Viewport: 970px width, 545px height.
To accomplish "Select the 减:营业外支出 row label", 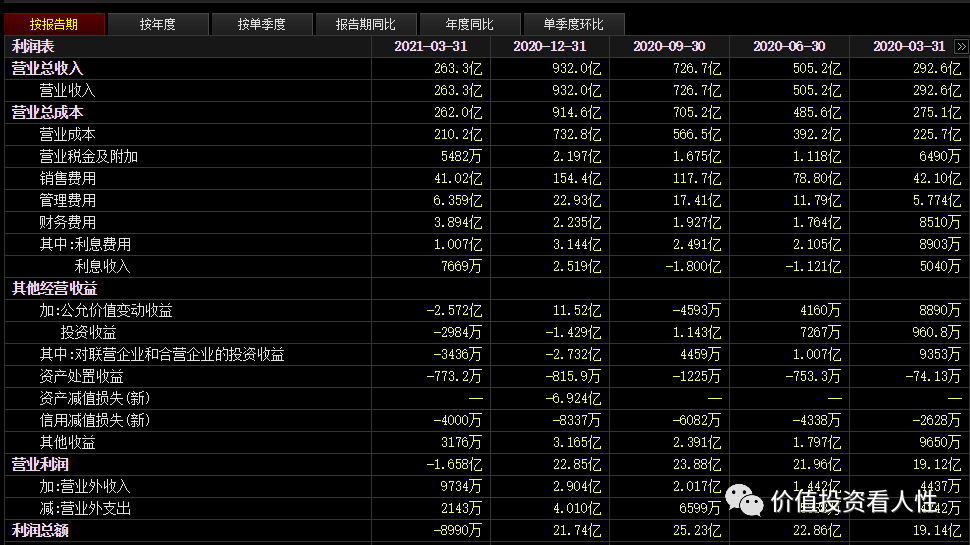I will (85, 509).
